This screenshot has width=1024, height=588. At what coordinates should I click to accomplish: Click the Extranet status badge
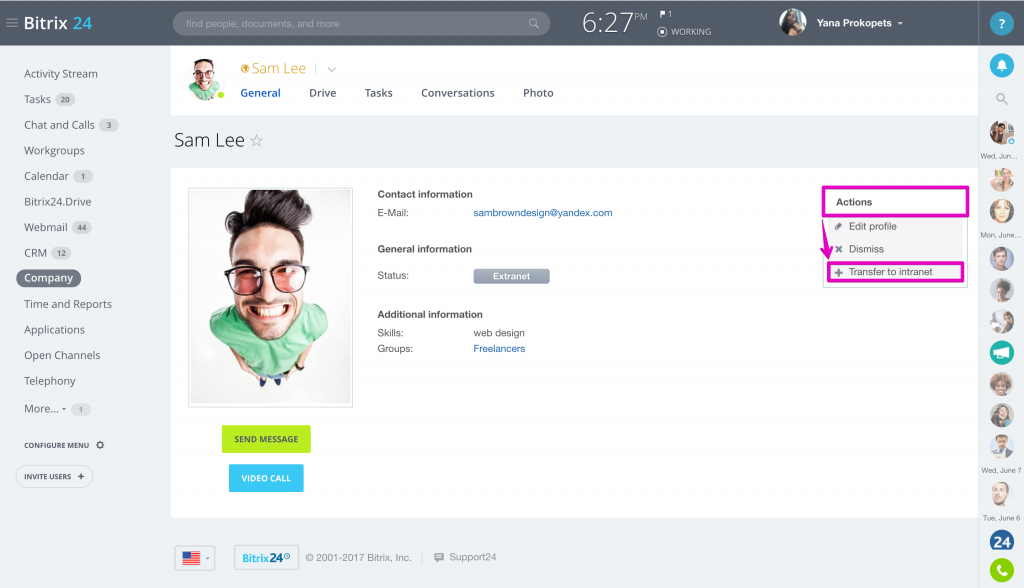tap(511, 276)
